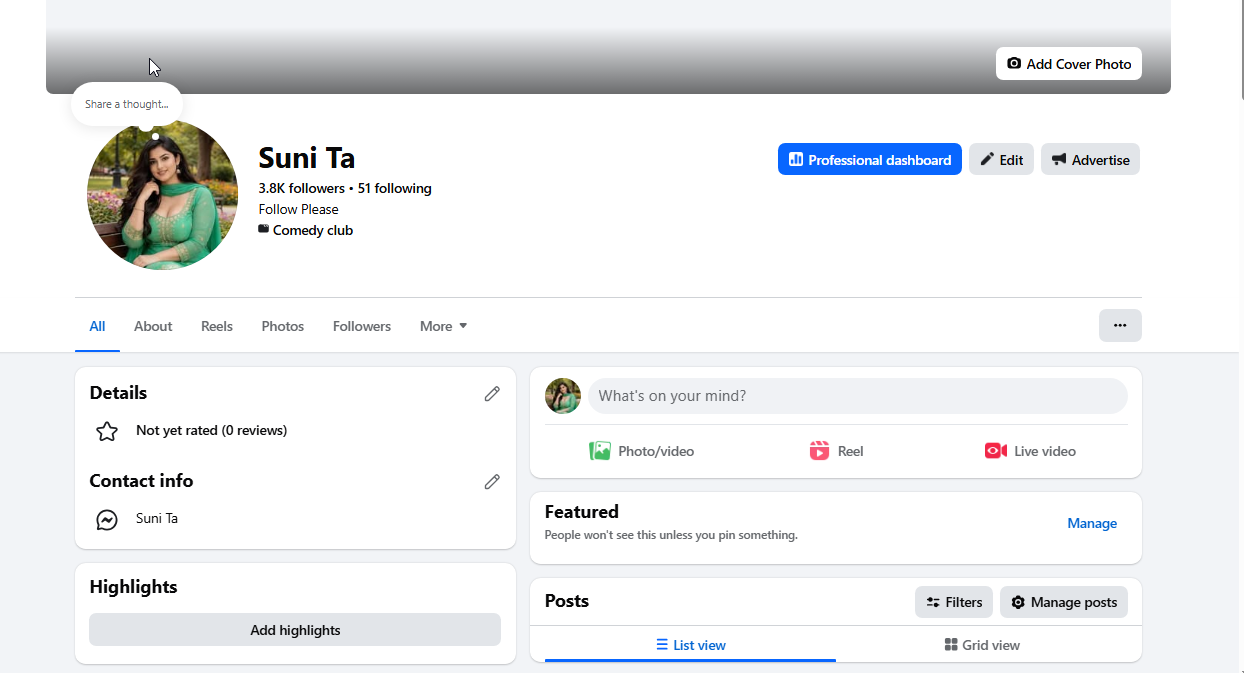Click the Comedy club category link
Screen dimensions: 1244x673
pos(313,230)
